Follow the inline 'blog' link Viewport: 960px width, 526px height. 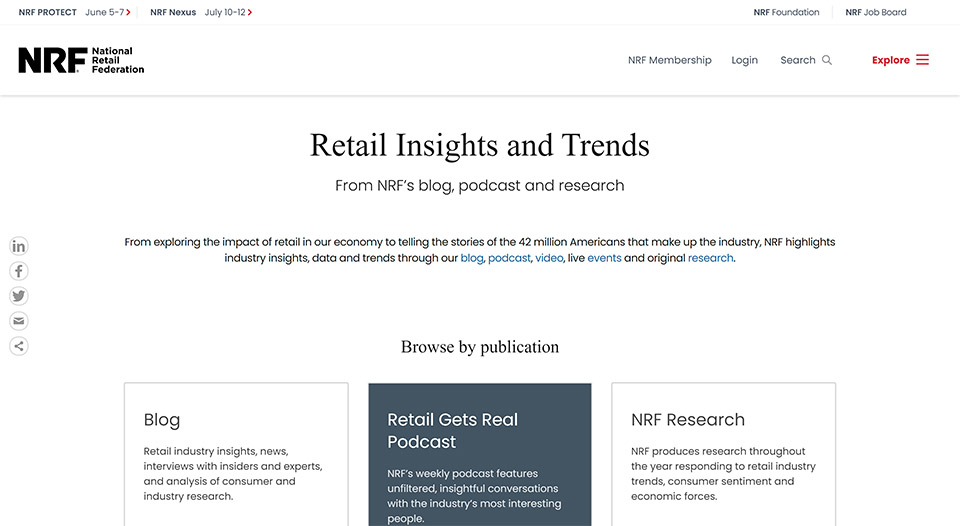(x=471, y=258)
